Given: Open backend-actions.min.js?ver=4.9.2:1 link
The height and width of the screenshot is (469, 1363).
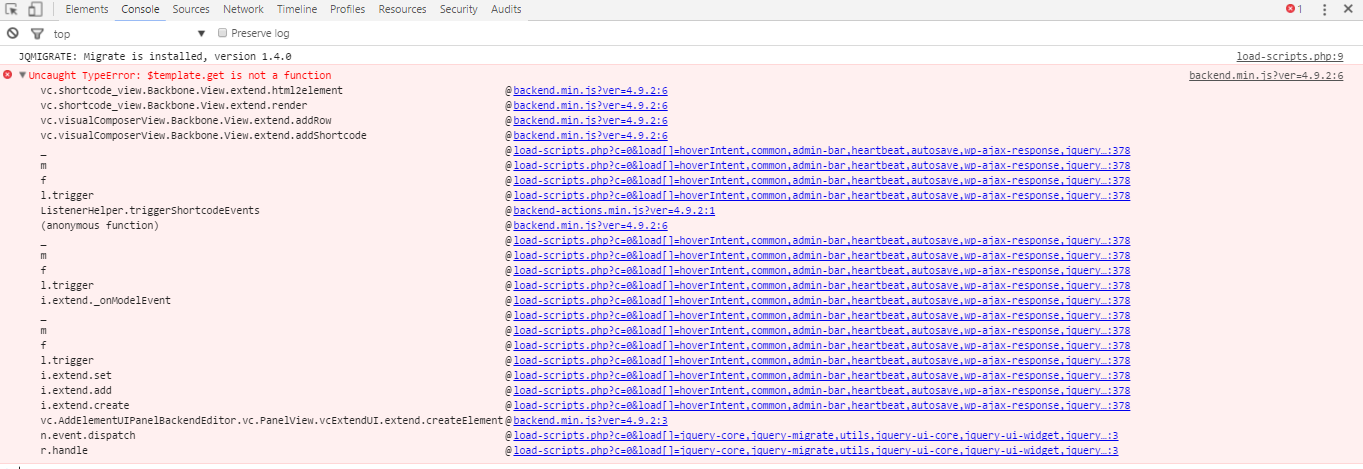Looking at the screenshot, I should tap(614, 210).
